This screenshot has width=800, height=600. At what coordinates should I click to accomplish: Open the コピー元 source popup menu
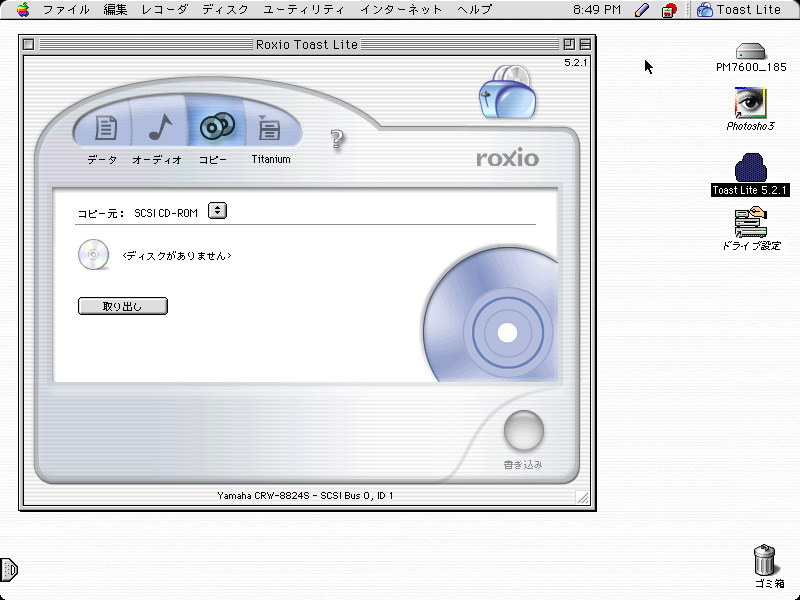217,210
